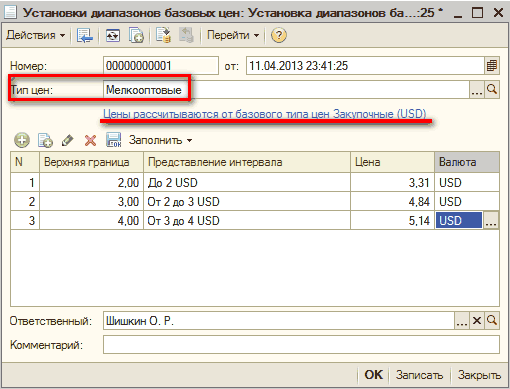Screen dimensions: 510x389
Task: Click the Закрыть button
Action: point(479,375)
